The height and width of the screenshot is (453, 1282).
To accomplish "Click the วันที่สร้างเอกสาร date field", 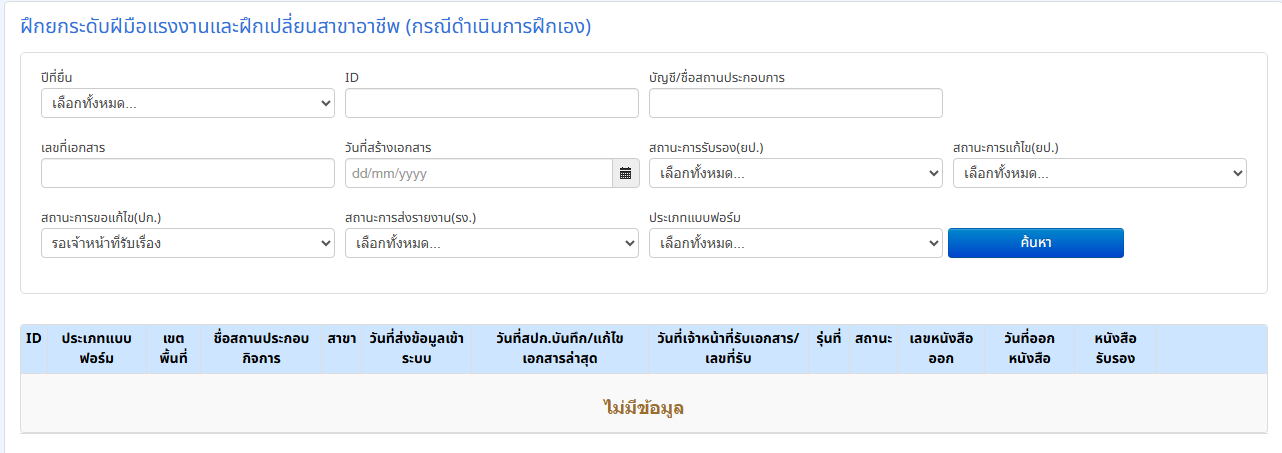I will click(478, 173).
